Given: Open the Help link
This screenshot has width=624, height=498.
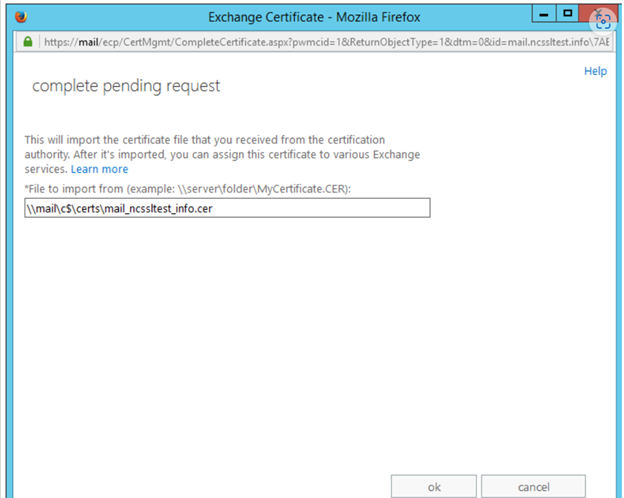Looking at the screenshot, I should click(x=595, y=71).
